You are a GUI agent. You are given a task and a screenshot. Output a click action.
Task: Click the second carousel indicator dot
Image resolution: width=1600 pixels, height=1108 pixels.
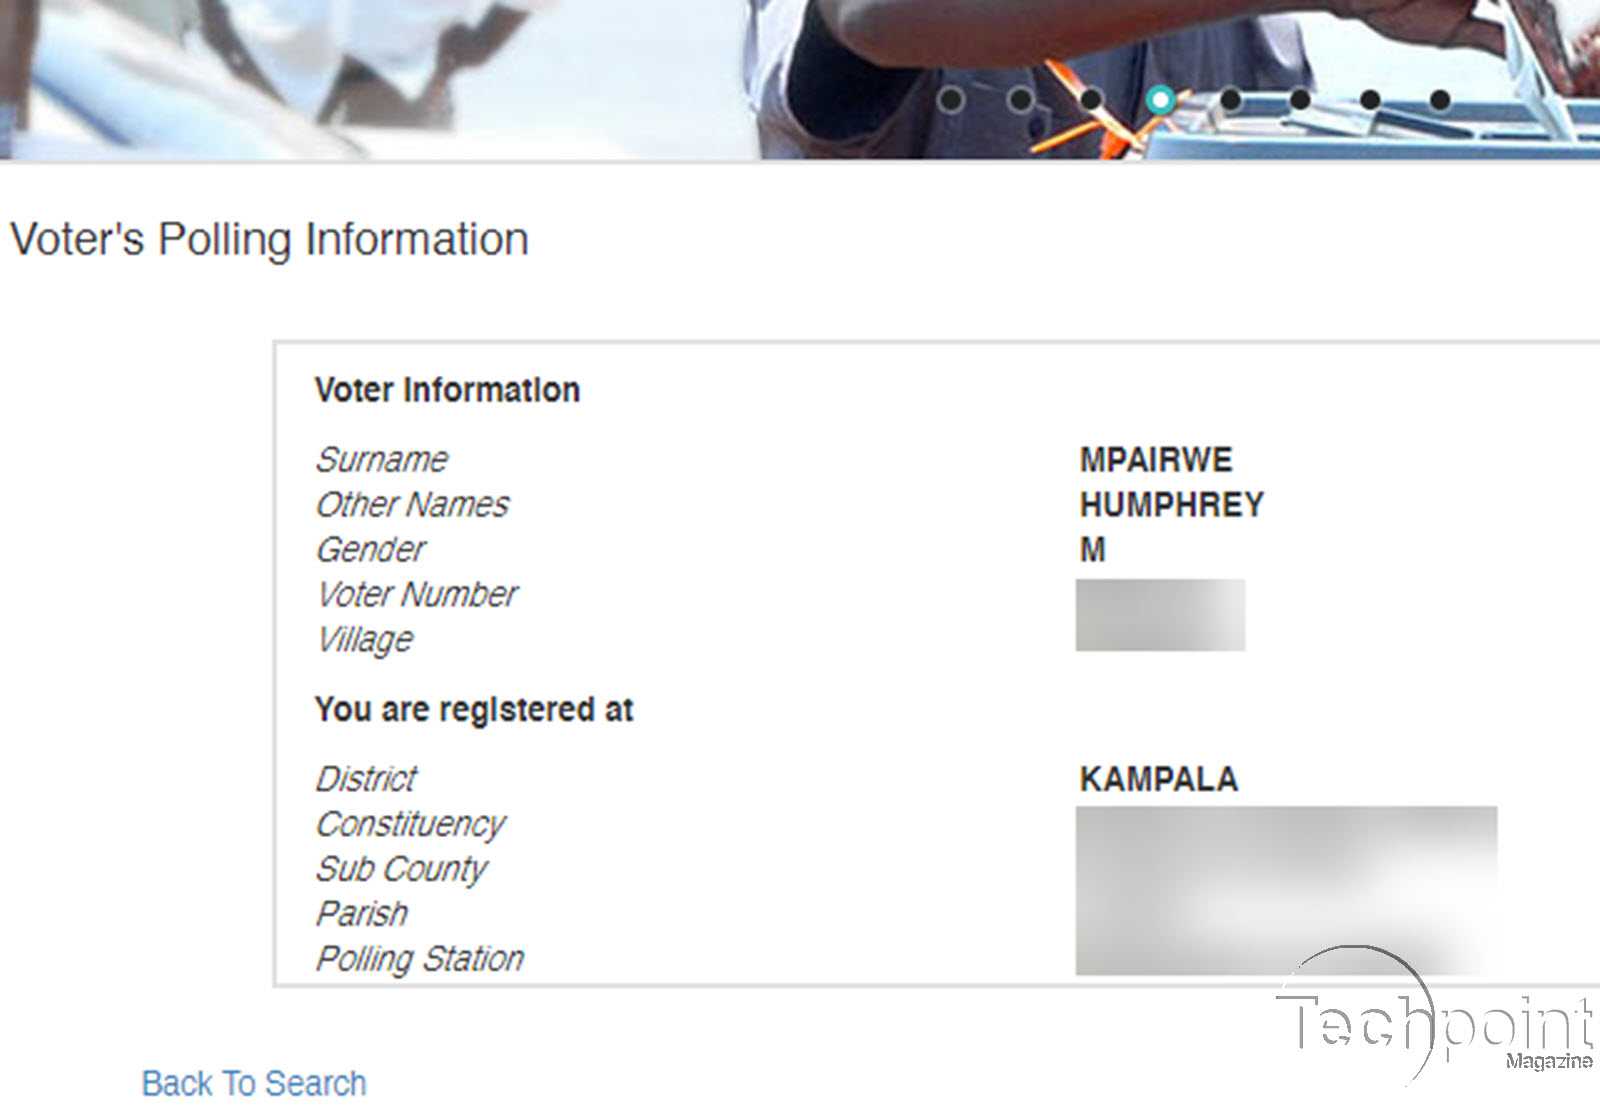coord(1022,100)
